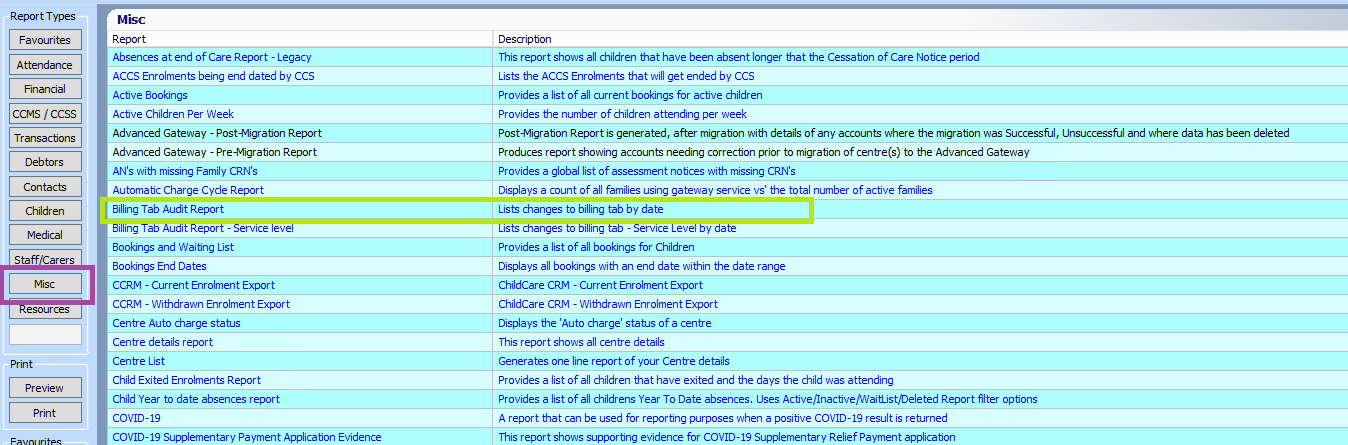Open the Active Bookings report
Screen dimensions: 1348x445
150,96
